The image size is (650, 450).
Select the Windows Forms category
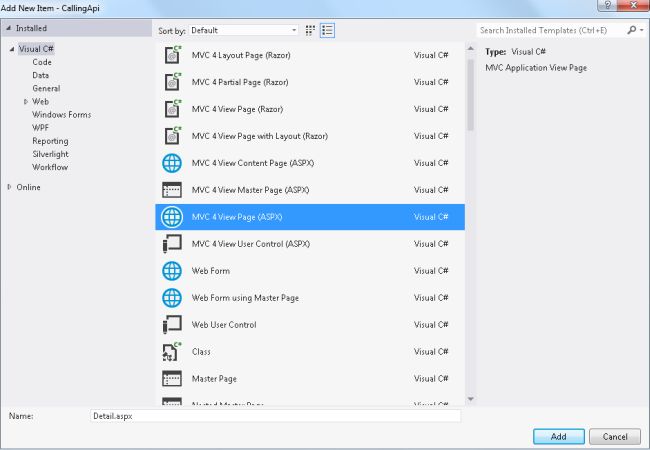[x=62, y=115]
